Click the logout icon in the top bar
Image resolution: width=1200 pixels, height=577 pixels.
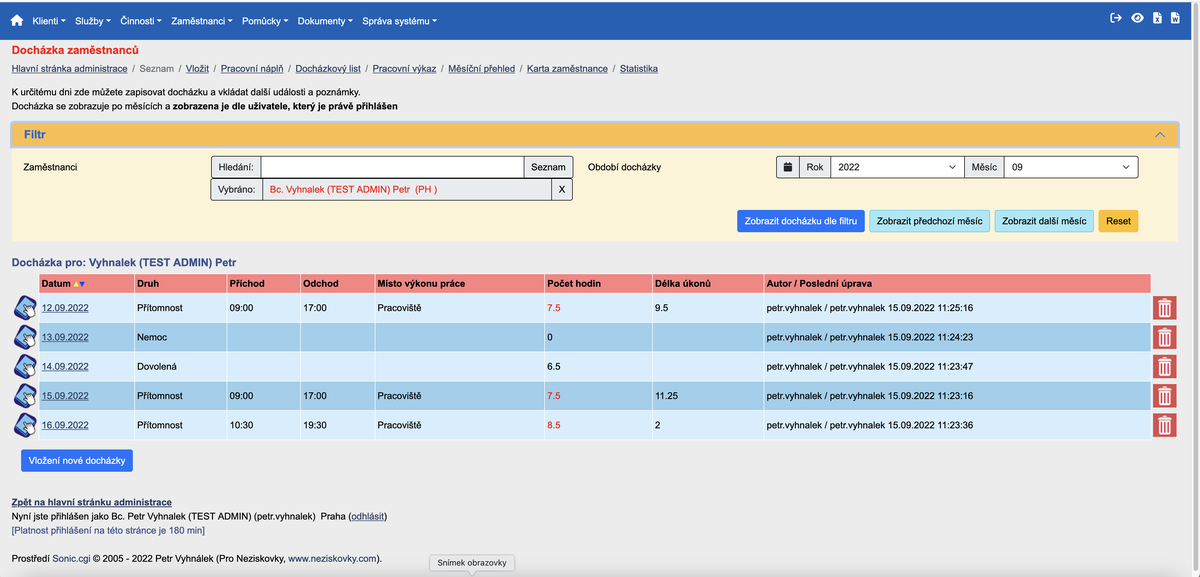1116,18
